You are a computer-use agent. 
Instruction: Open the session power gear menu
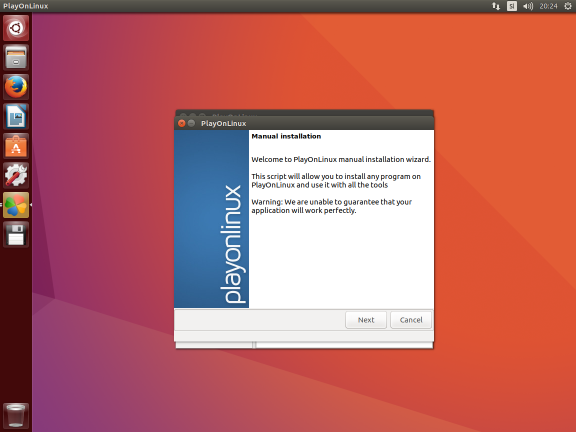tap(568, 6)
